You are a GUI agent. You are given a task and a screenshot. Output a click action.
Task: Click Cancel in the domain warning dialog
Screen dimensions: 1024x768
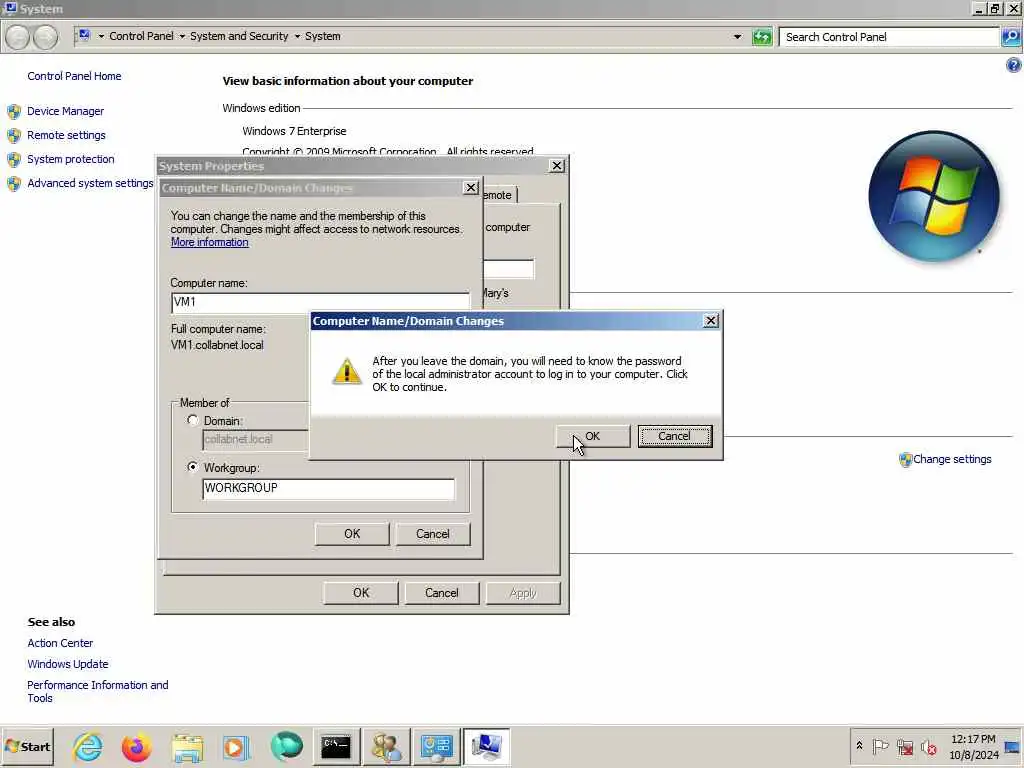[674, 436]
